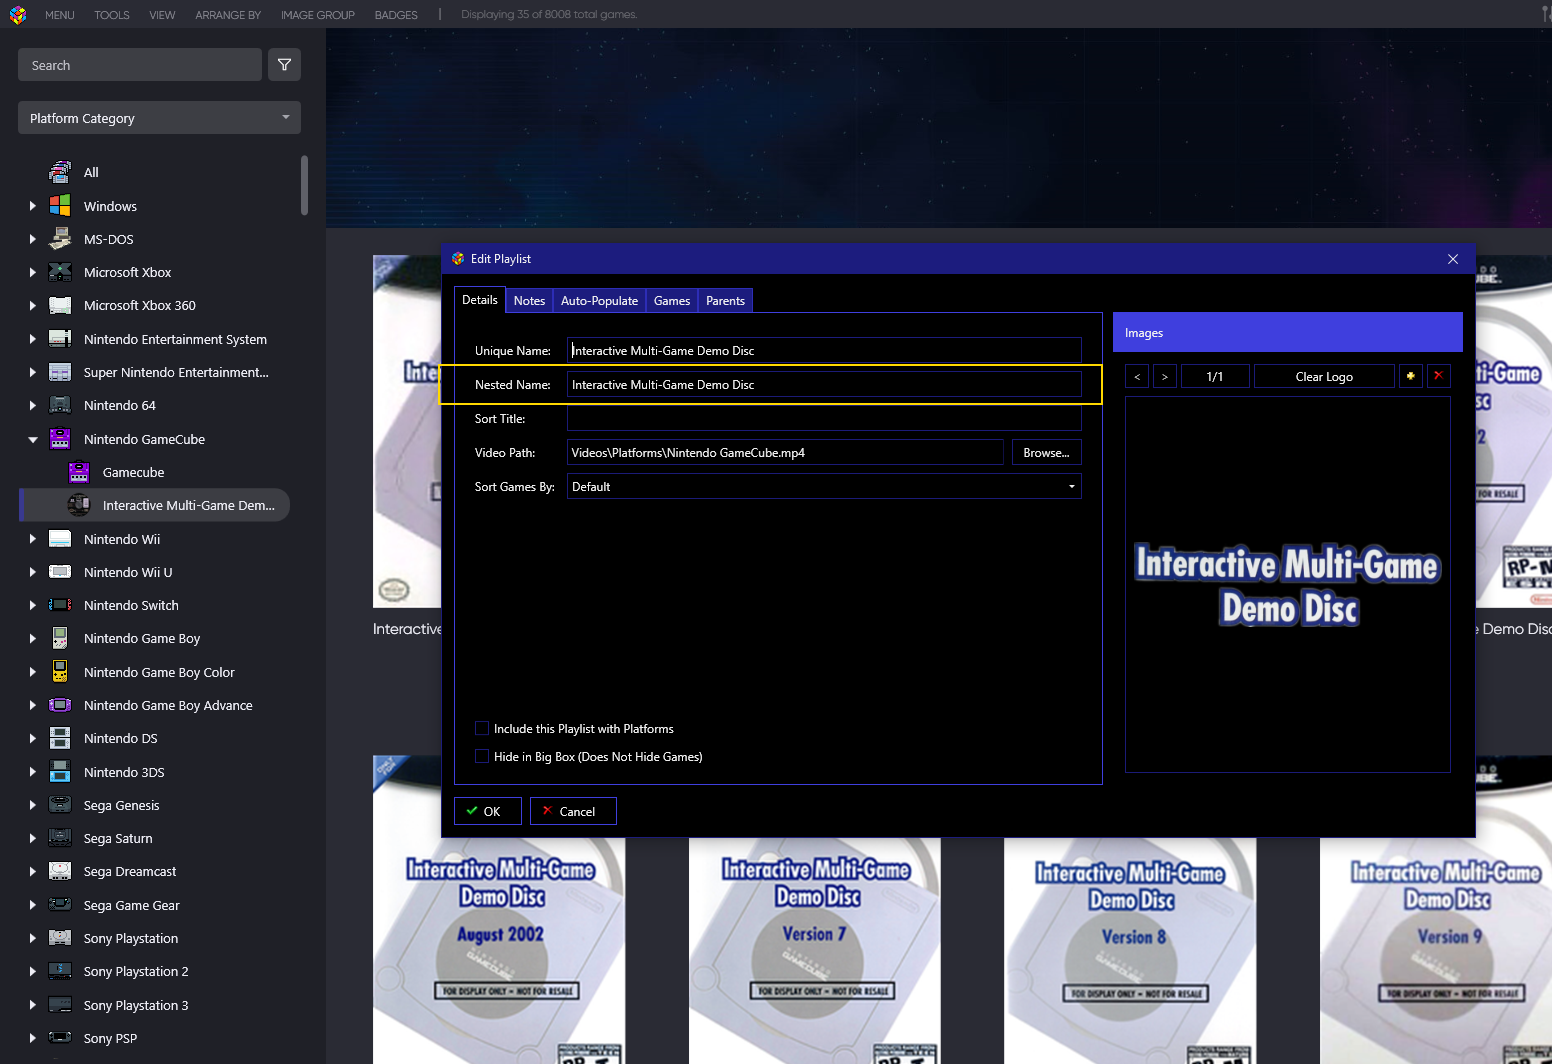
Task: Expand the Nintendo Switch node
Action: point(33,605)
